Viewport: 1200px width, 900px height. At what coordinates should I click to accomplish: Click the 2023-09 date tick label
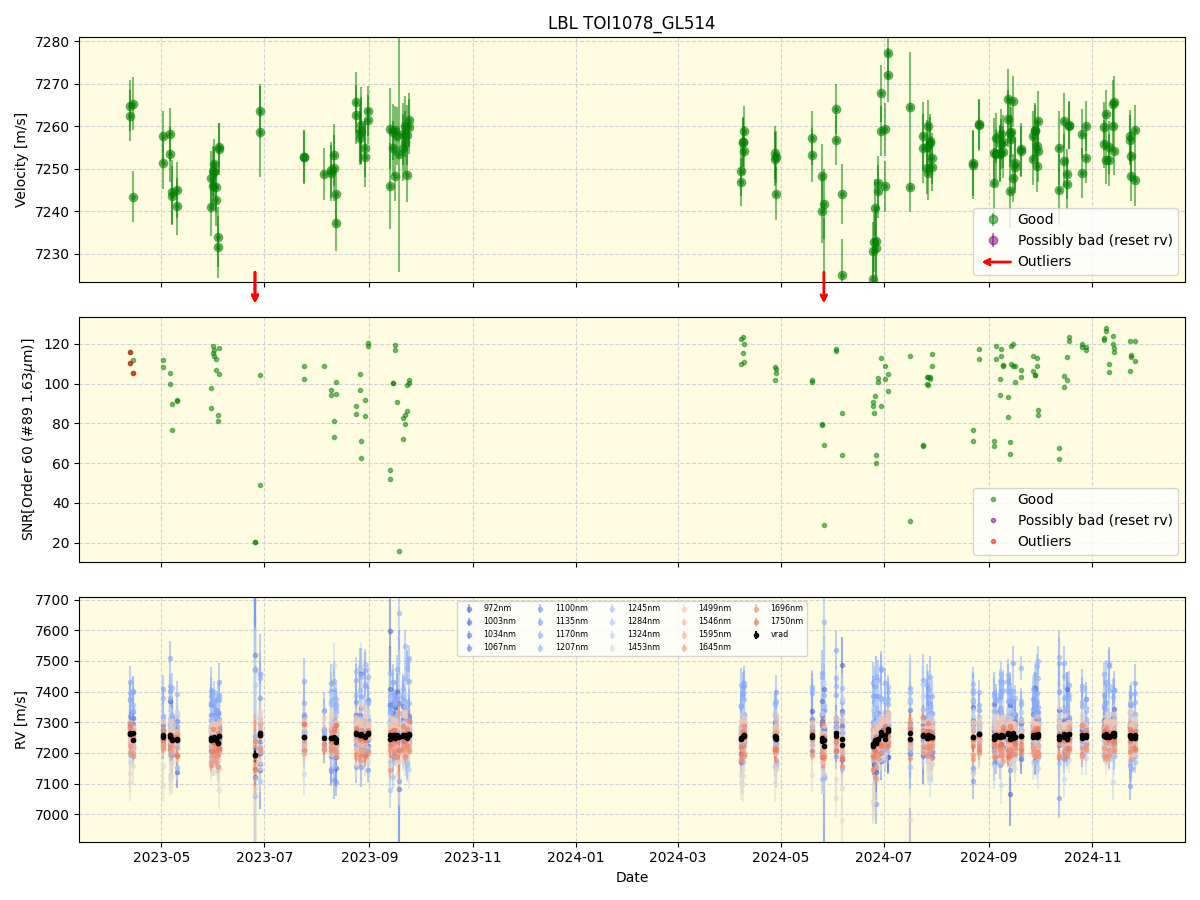pos(369,857)
